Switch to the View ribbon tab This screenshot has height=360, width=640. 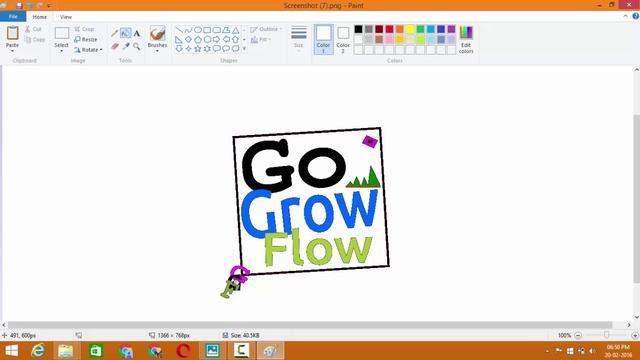66,17
